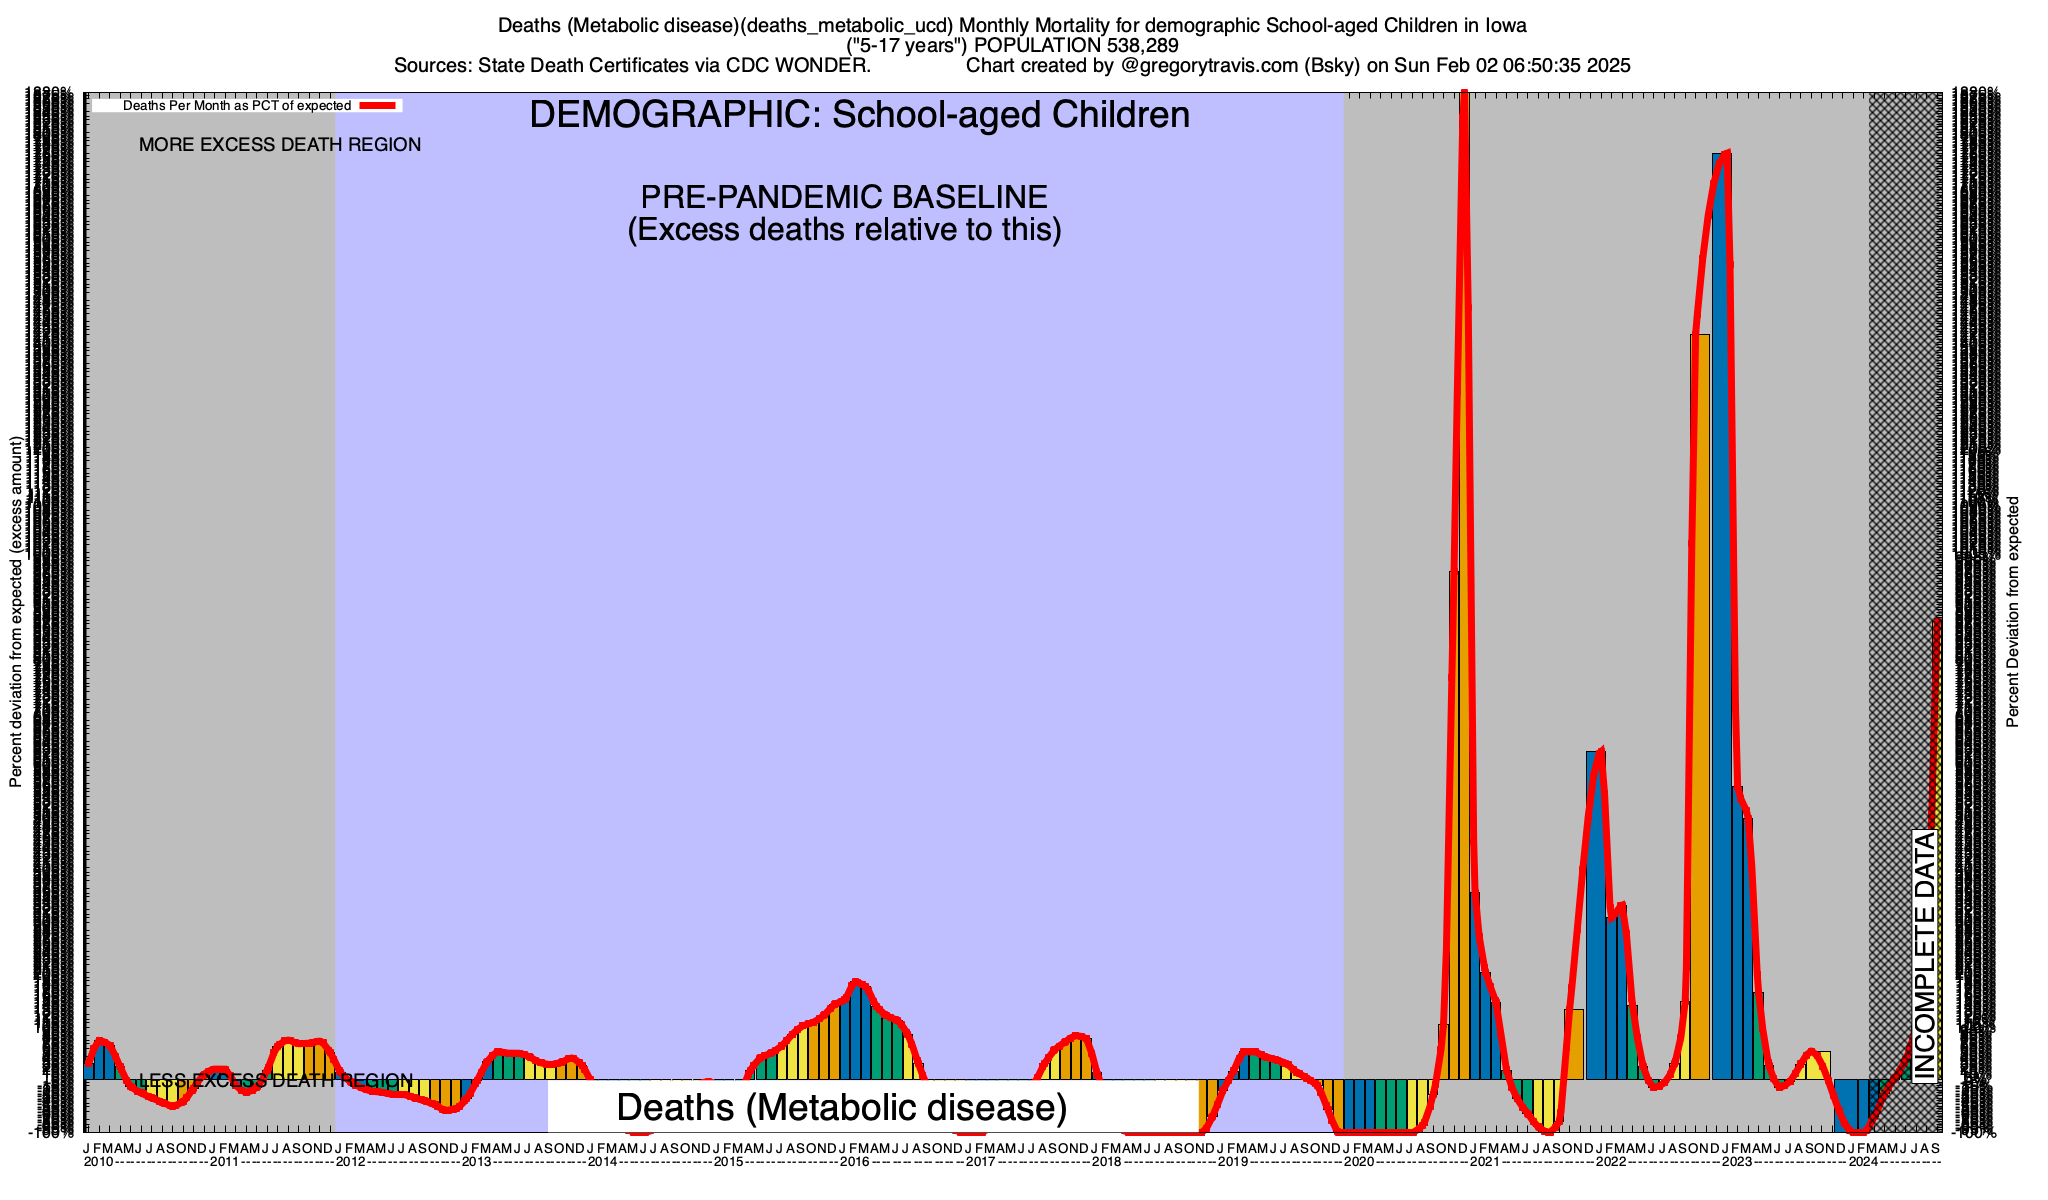This screenshot has height=1200, width=2048.
Task: Click the 2024 year label on x-axis
Action: [1862, 1162]
